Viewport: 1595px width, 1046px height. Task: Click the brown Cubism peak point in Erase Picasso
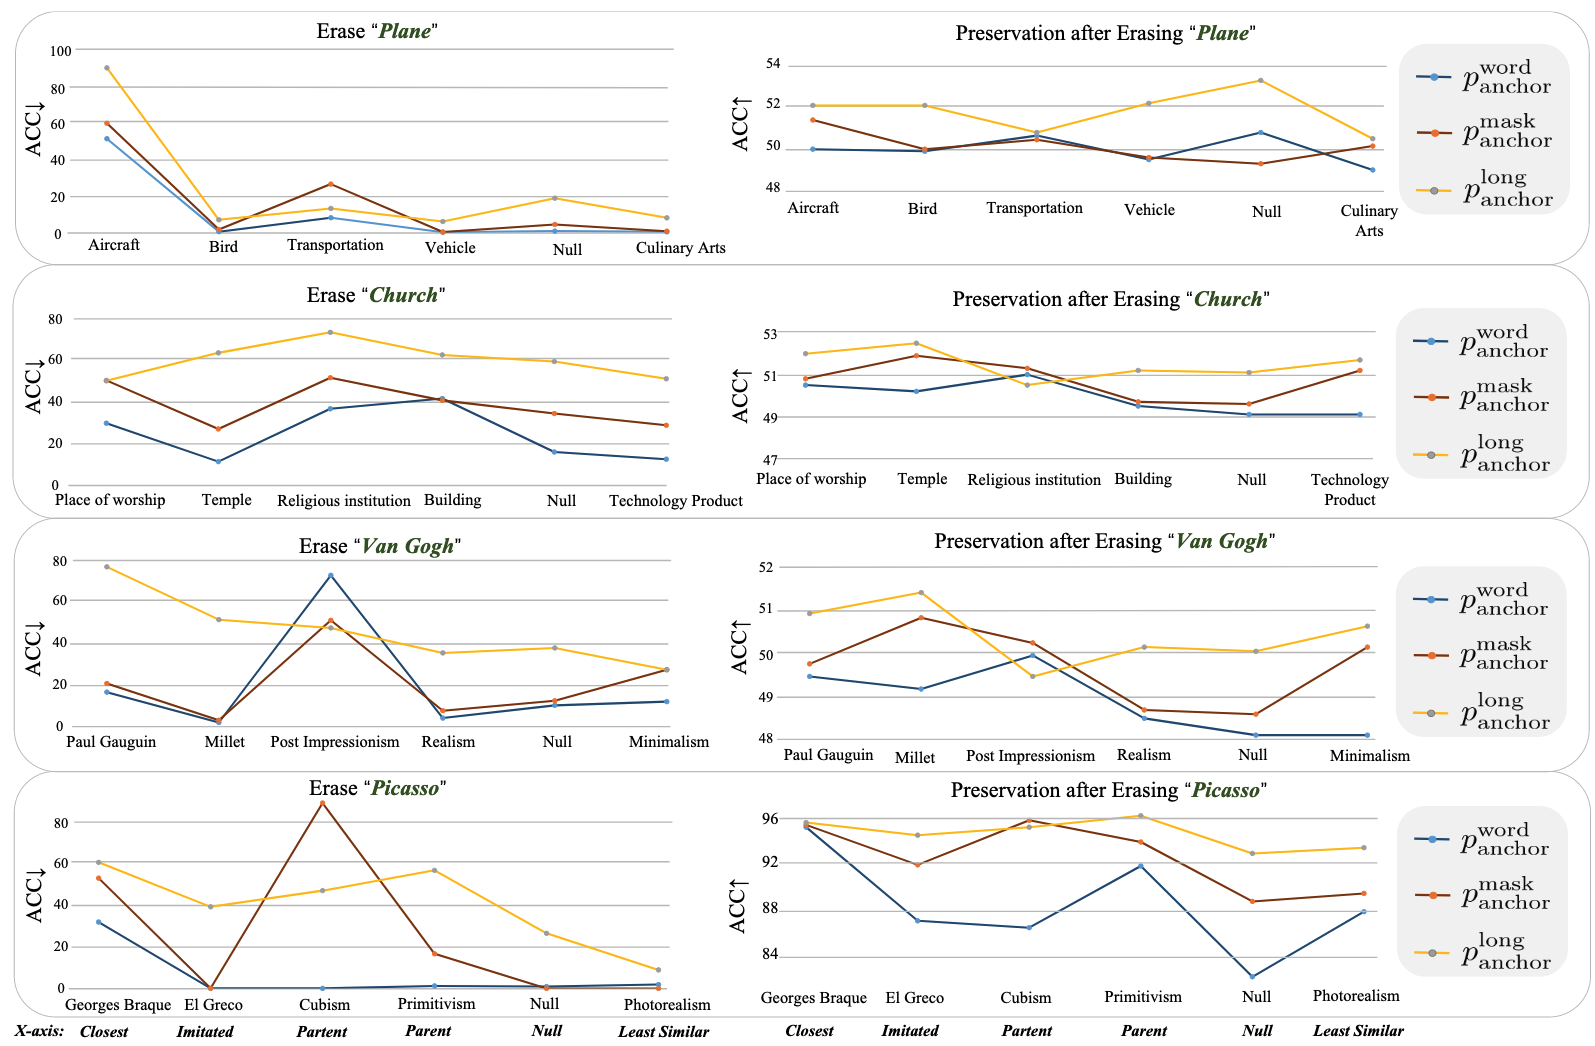tap(322, 803)
